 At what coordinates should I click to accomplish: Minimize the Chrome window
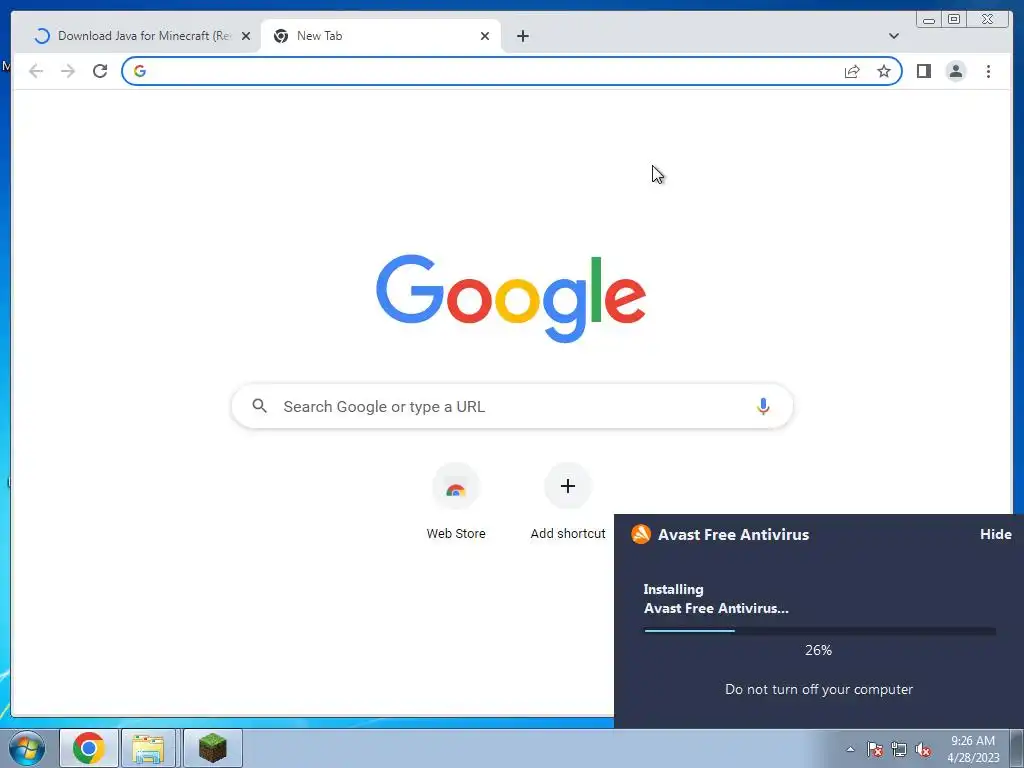[x=929, y=20]
